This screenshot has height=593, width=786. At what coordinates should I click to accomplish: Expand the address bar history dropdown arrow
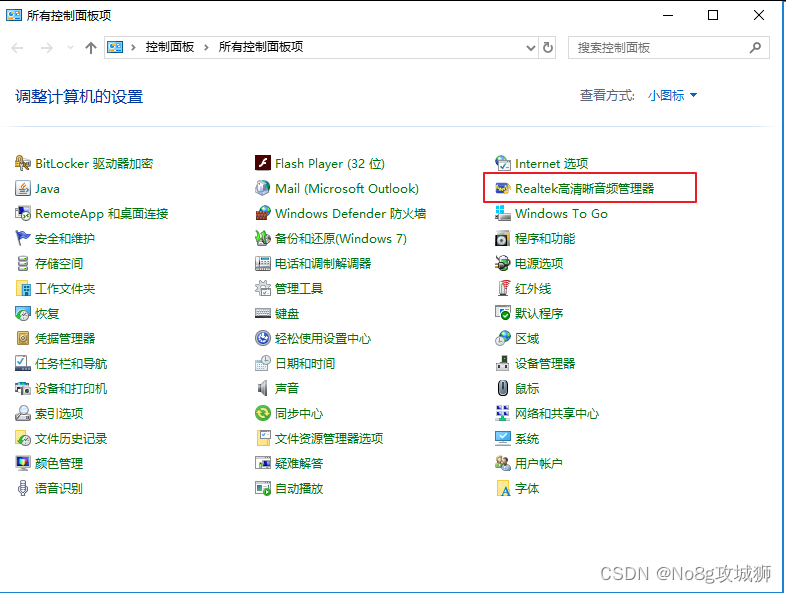[531, 48]
